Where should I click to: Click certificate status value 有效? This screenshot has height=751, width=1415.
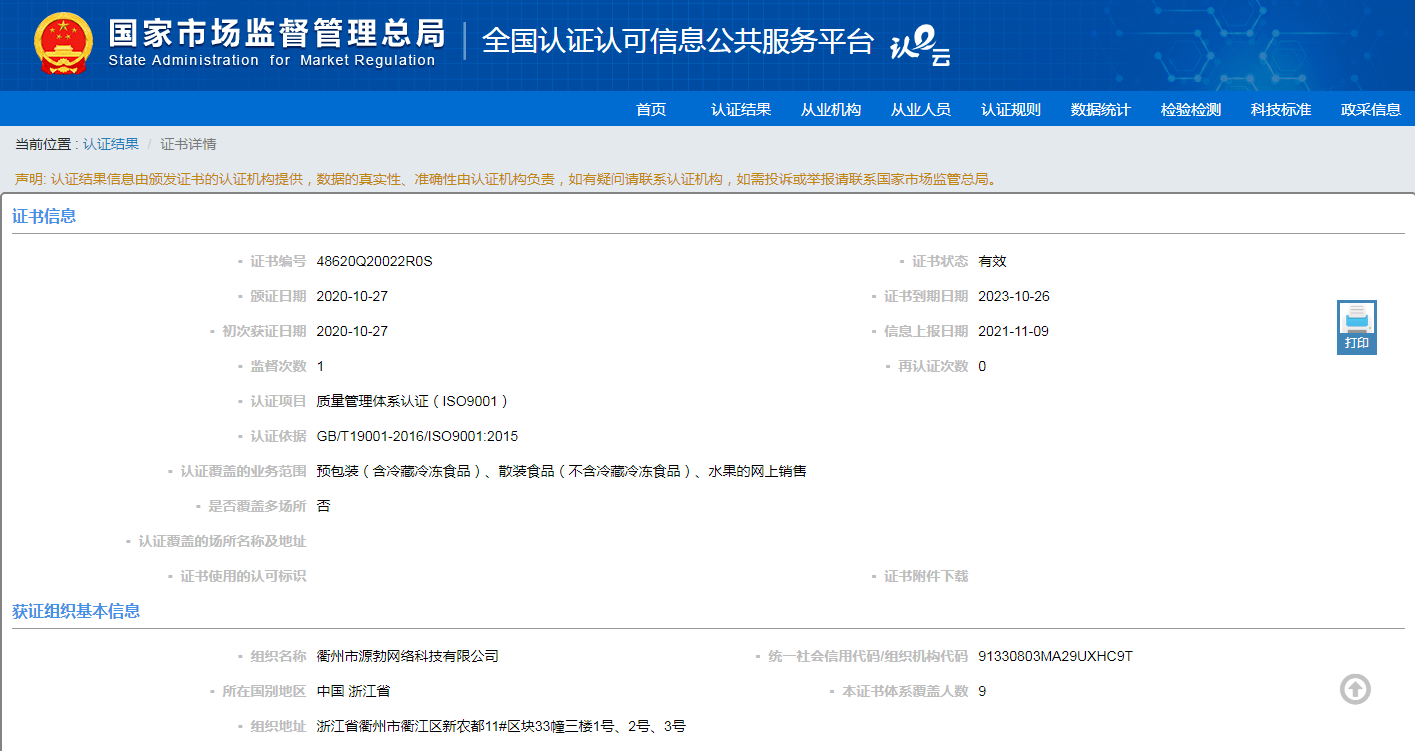[992, 261]
